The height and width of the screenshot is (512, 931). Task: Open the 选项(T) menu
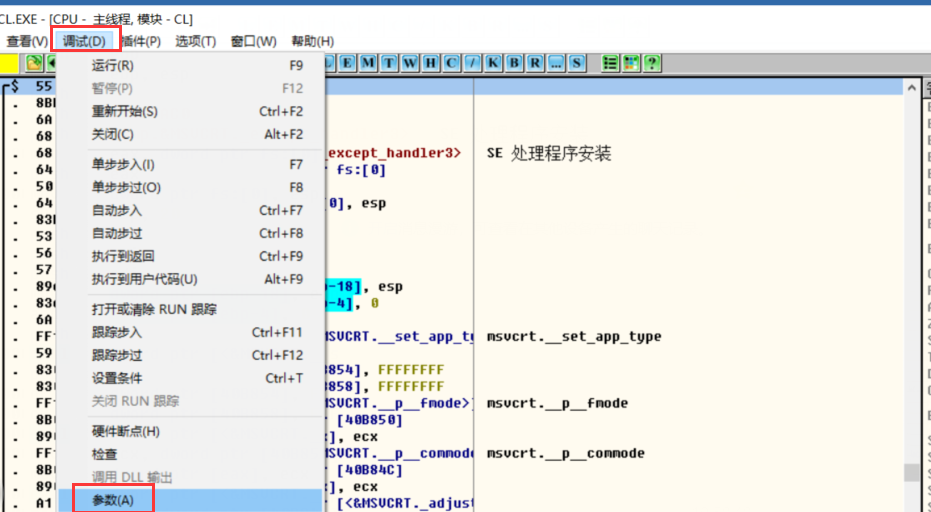click(x=195, y=41)
